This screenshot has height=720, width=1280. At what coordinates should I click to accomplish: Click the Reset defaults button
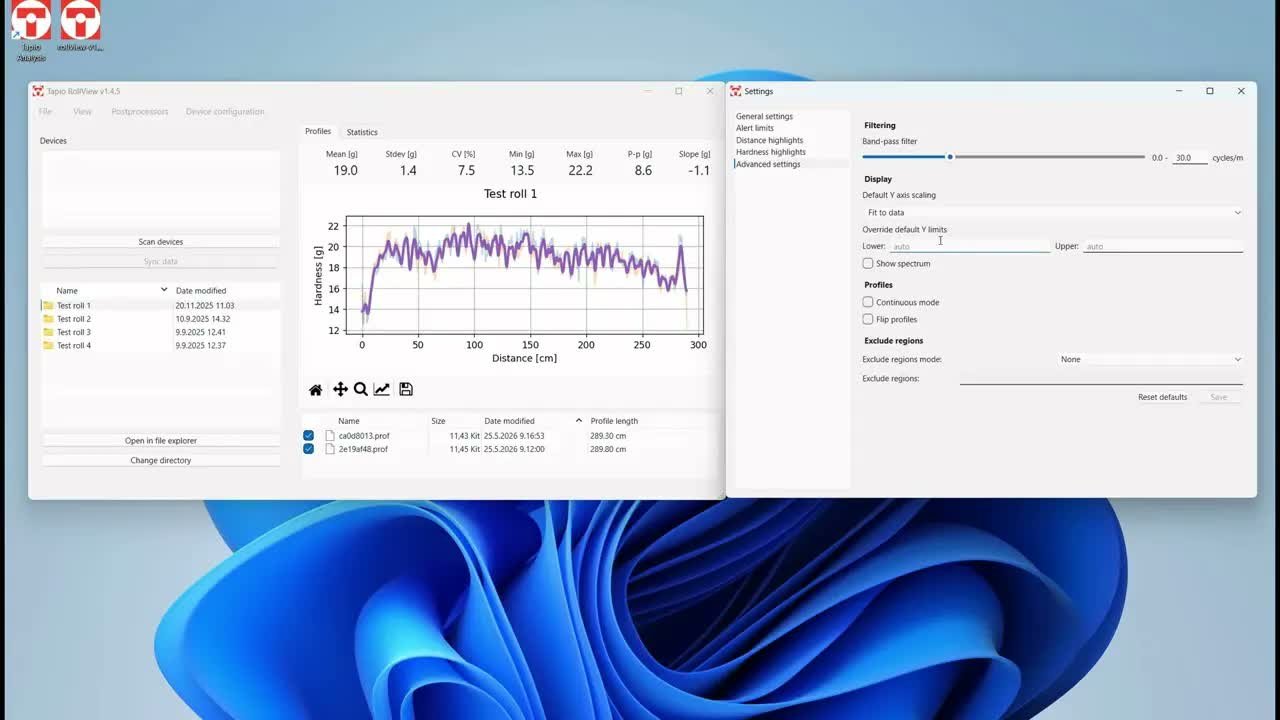[1162, 397]
